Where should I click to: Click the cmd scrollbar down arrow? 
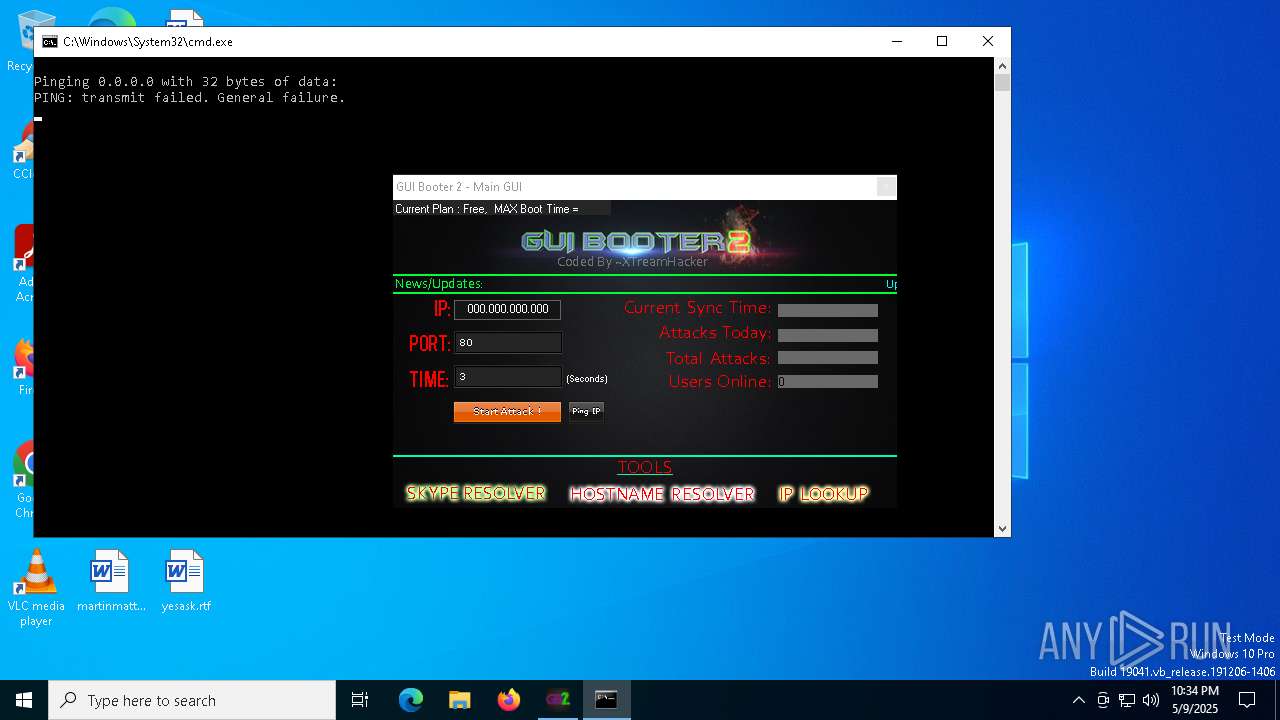coord(1002,528)
